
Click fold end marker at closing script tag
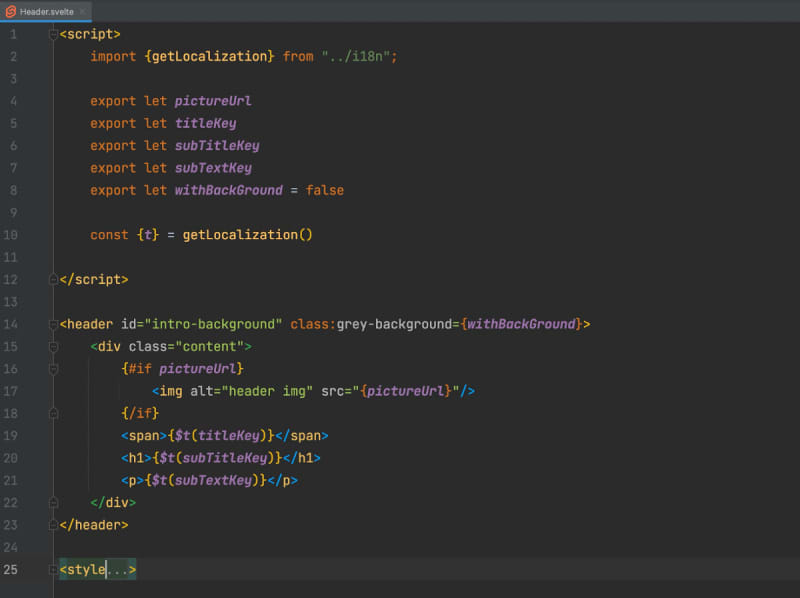(x=53, y=279)
